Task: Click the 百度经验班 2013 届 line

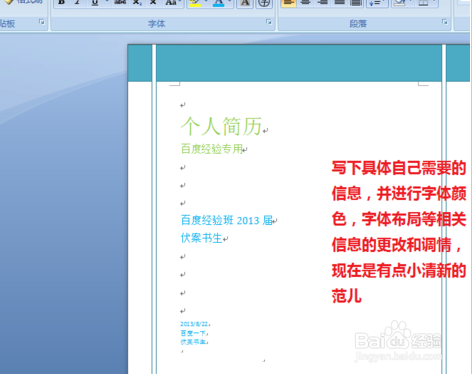Action: click(x=227, y=220)
